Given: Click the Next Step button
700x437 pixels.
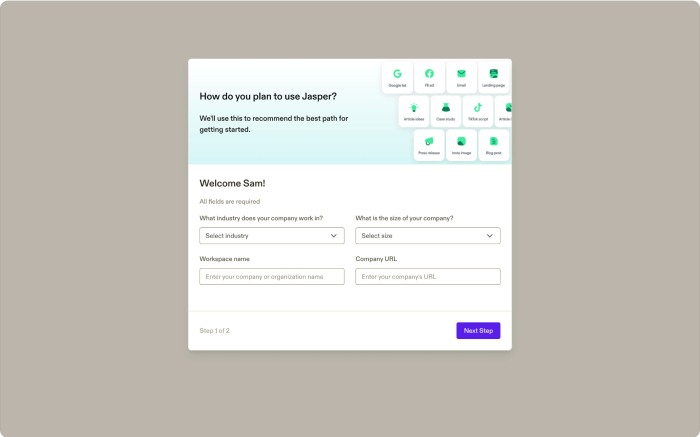Looking at the screenshot, I should click(478, 331).
